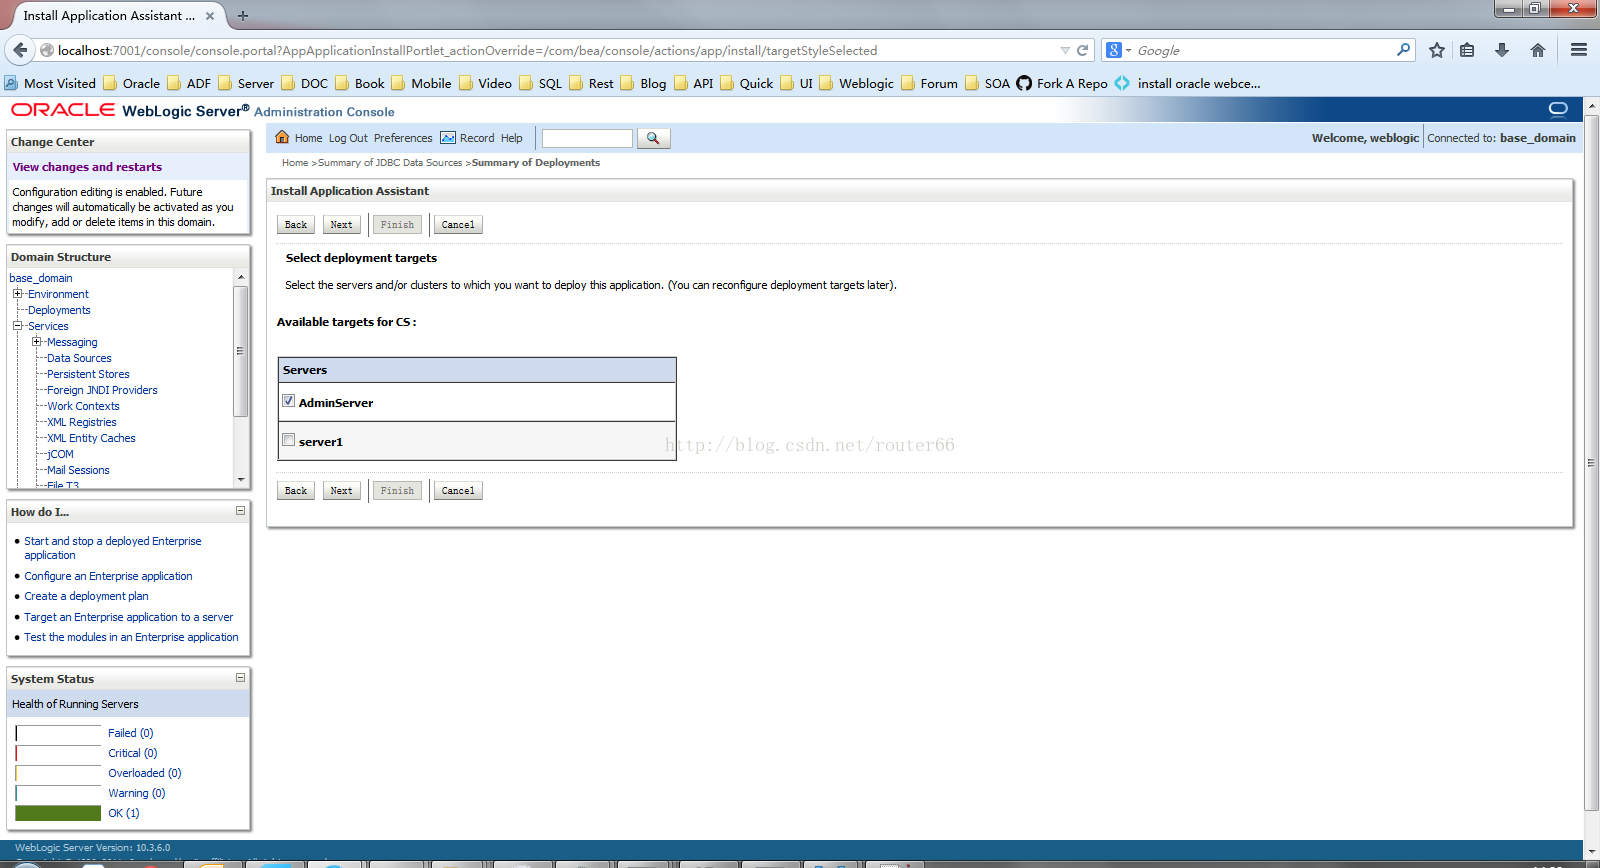
Task: Open the Warning (0) servers link
Action: coord(137,793)
